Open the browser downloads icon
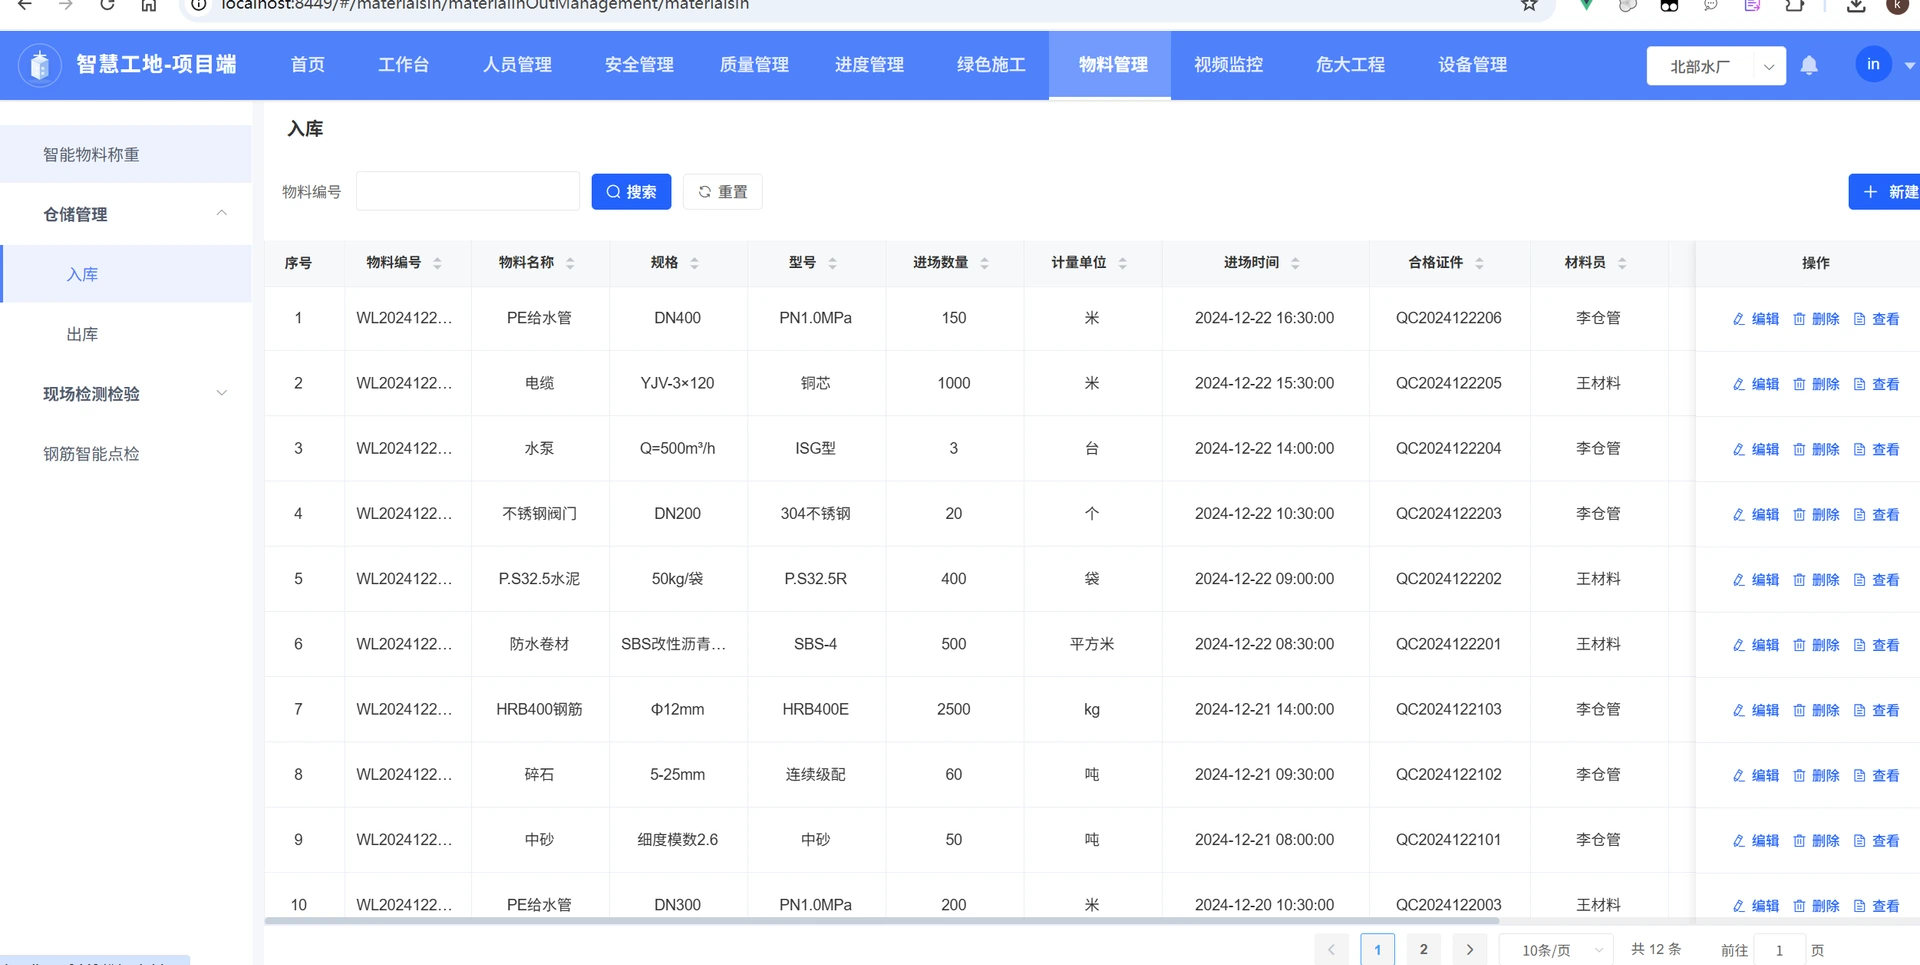This screenshot has height=965, width=1920. tap(1856, 5)
